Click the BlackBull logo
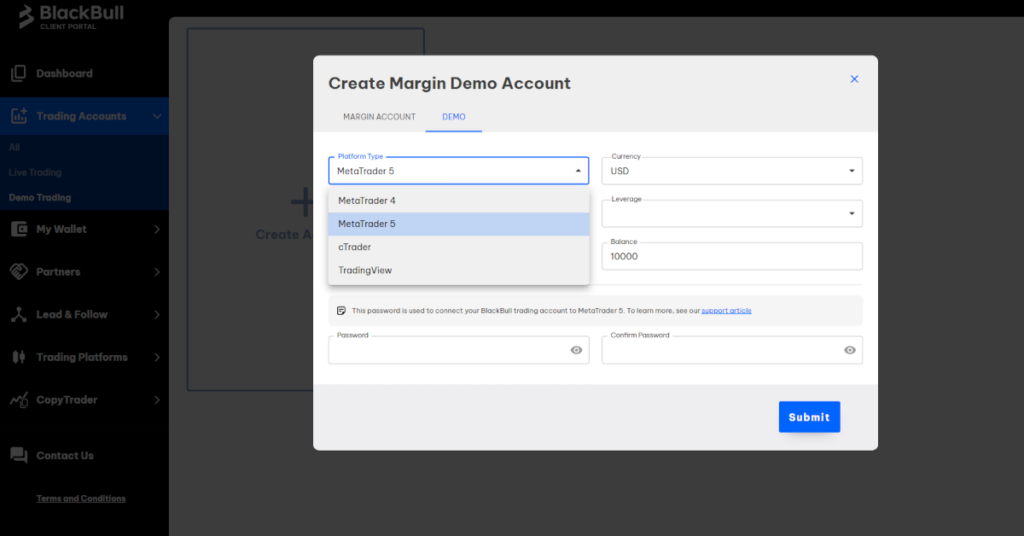This screenshot has height=536, width=1024. click(71, 16)
